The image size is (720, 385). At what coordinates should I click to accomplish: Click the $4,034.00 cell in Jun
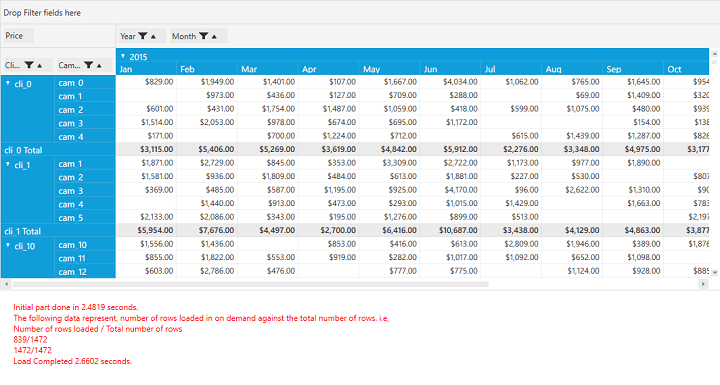click(x=450, y=82)
